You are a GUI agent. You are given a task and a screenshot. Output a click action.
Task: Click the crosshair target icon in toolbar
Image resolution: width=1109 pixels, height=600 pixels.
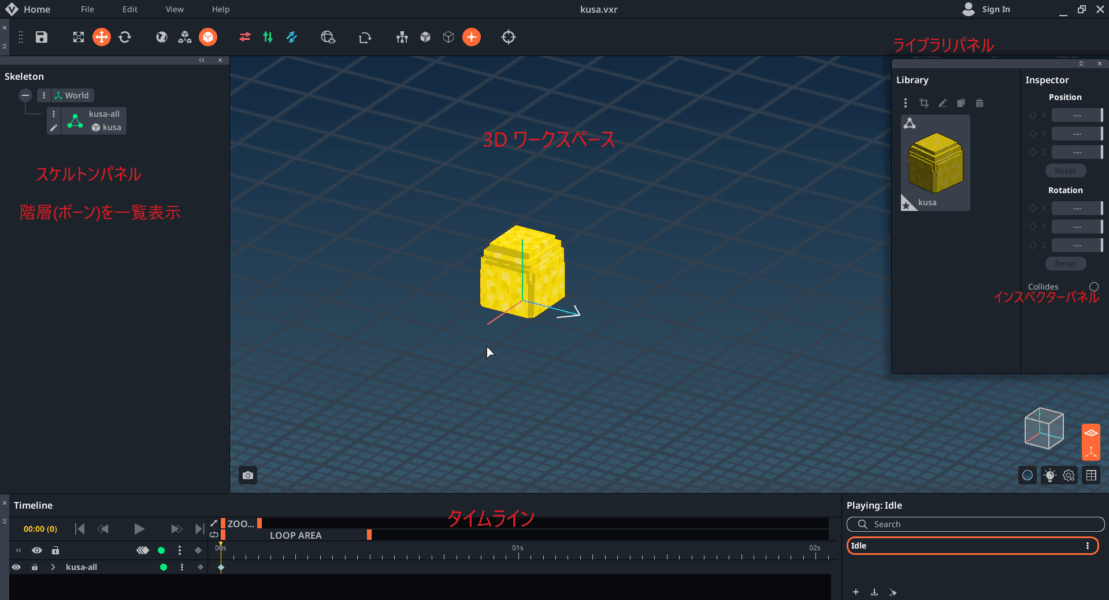(509, 38)
